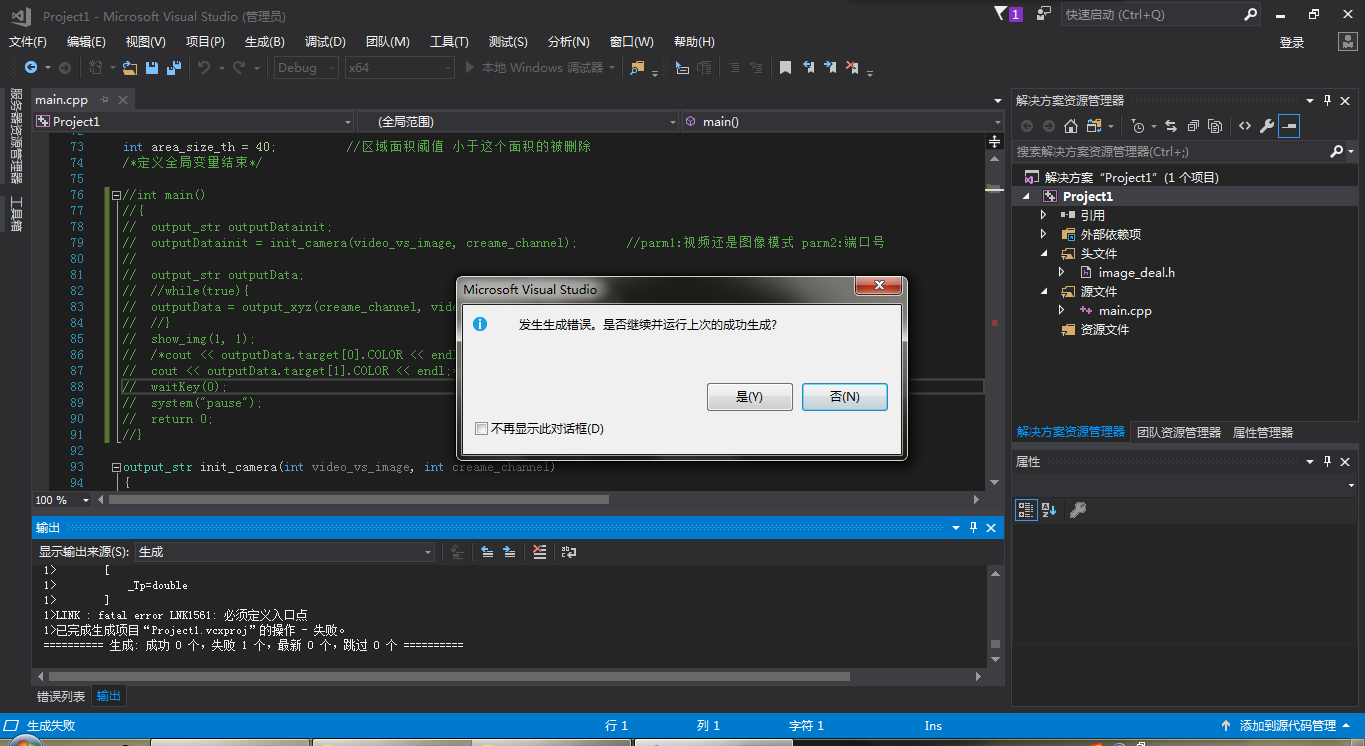Image resolution: width=1365 pixels, height=746 pixels.
Task: Check the 不再显示此对话框 checkbox
Action: 482,429
